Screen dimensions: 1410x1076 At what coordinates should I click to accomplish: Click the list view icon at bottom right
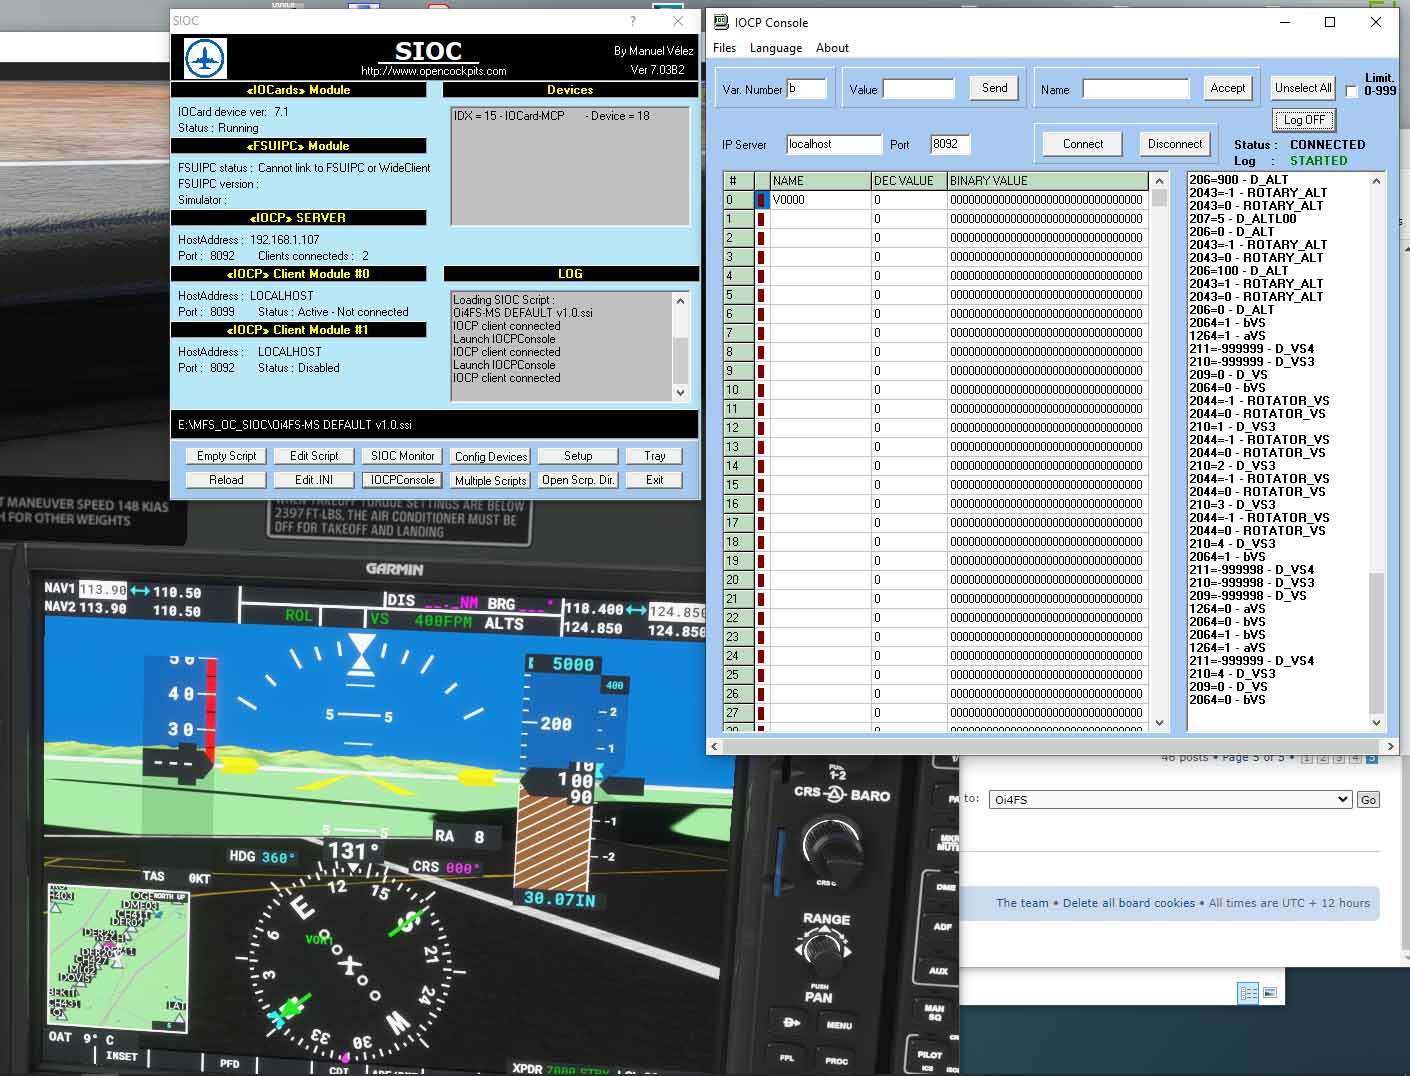click(x=1248, y=993)
